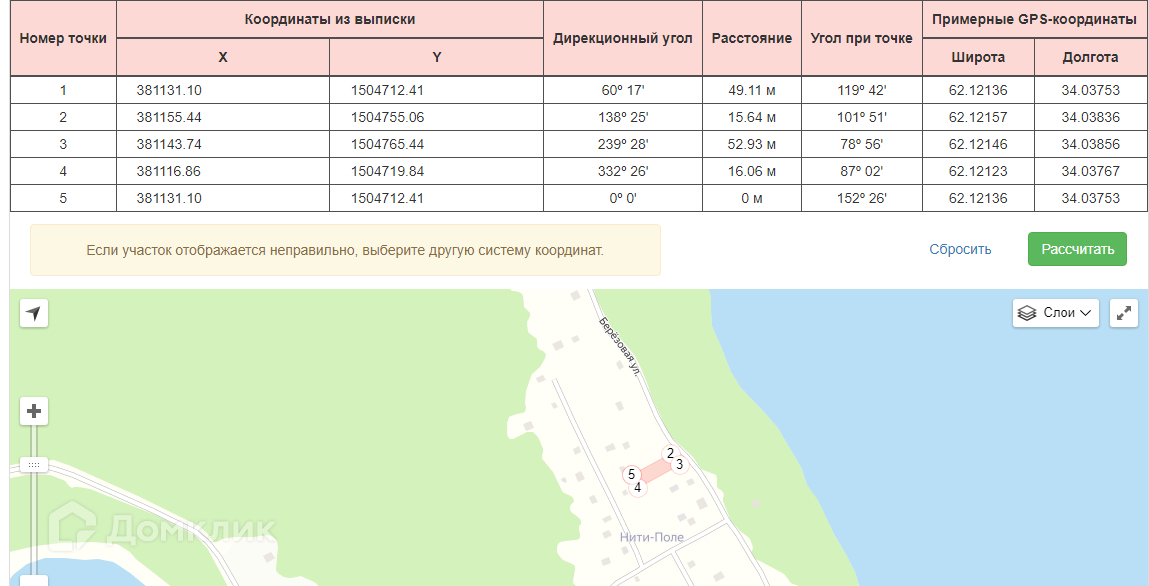Viewport: 1149px width, 586px height.
Task: Select Y coordinate cell 1504765.44
Action: coord(387,144)
